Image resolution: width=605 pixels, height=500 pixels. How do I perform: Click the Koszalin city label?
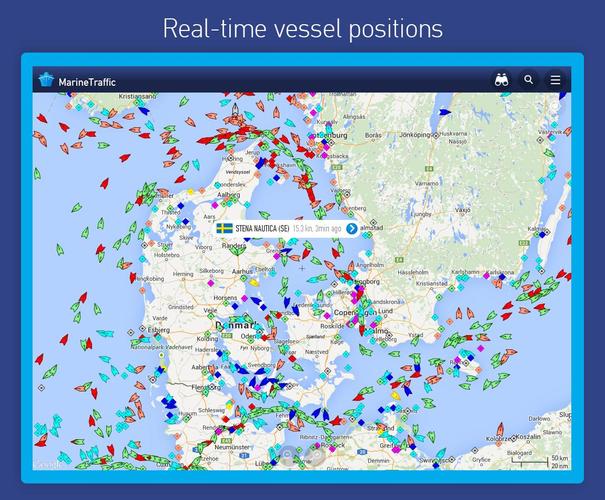point(528,436)
